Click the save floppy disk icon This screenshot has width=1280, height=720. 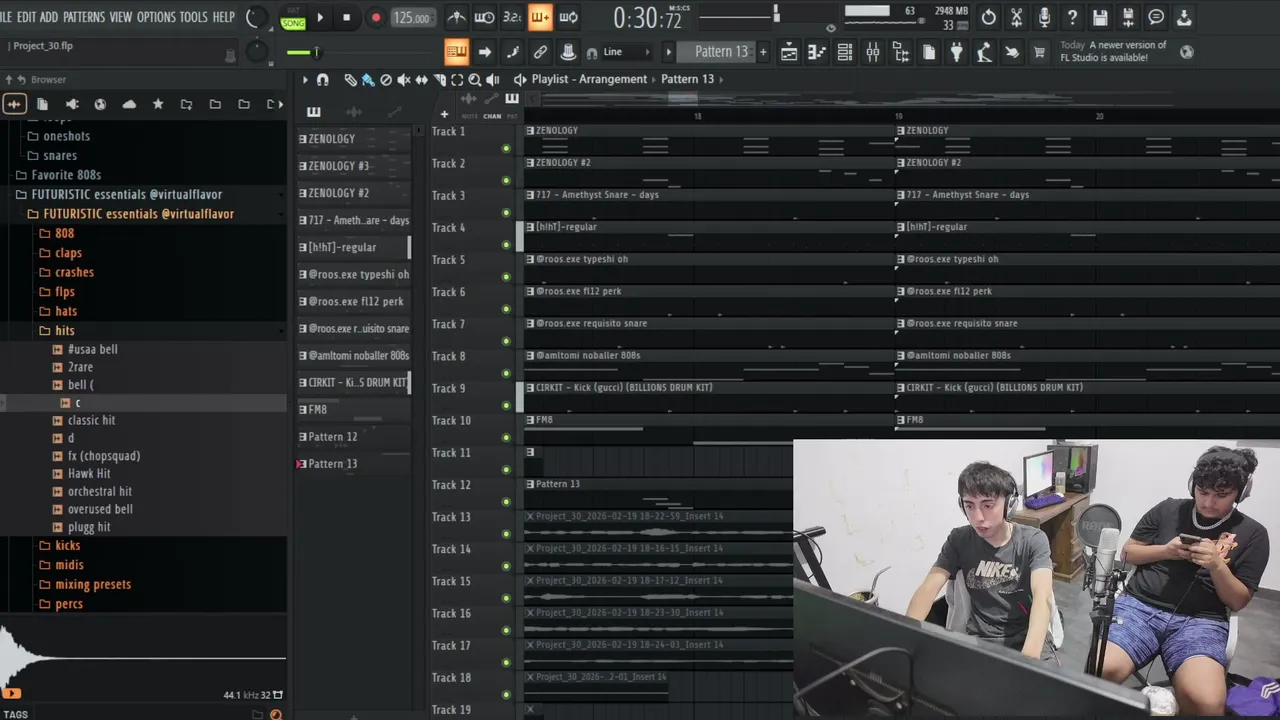click(1100, 17)
